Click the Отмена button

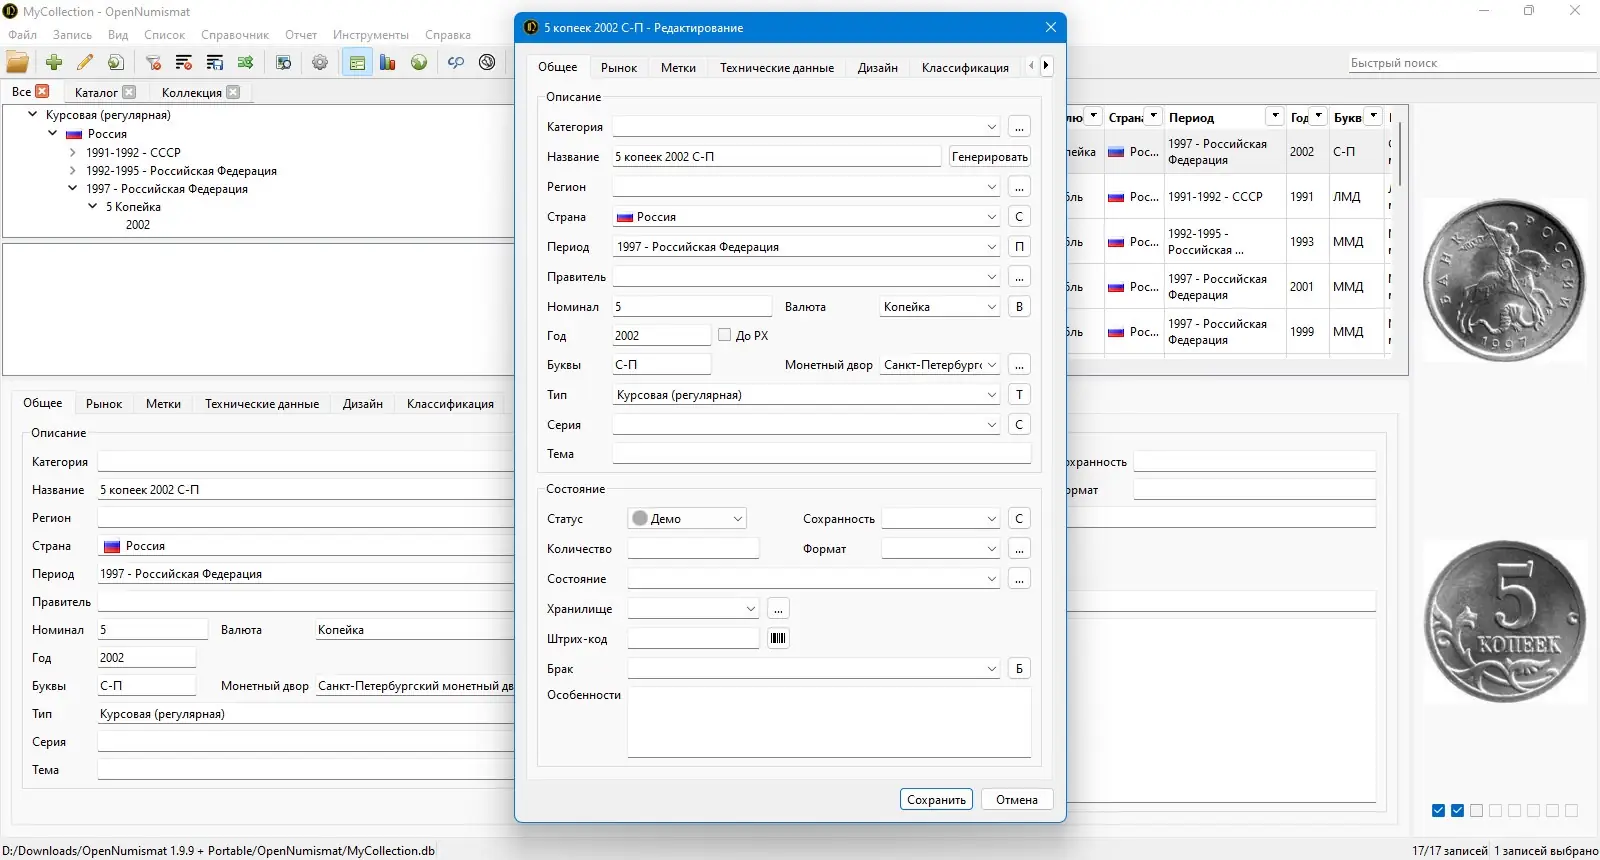(1017, 799)
